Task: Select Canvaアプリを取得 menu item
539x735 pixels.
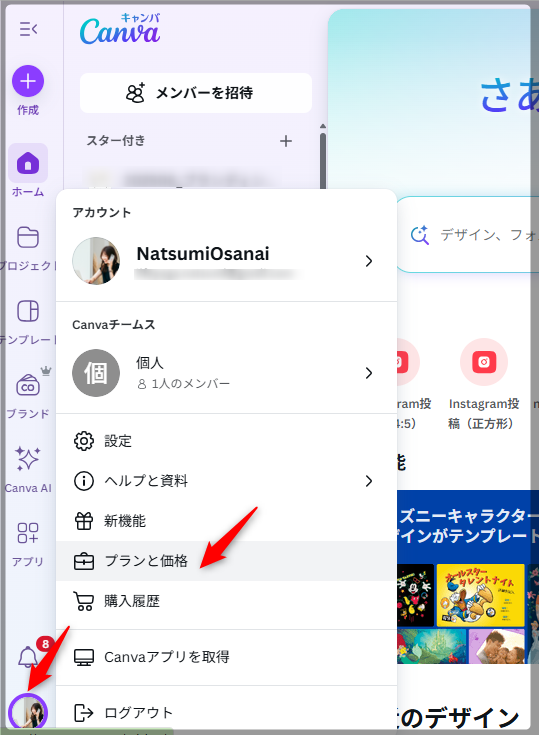Action: [226, 657]
